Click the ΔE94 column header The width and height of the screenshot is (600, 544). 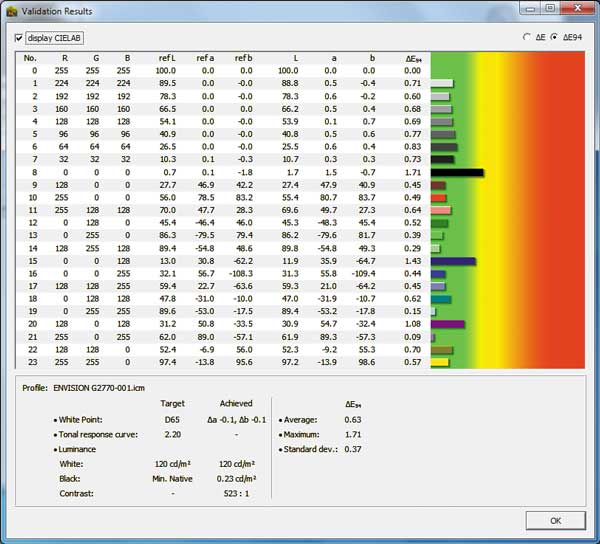coord(411,58)
